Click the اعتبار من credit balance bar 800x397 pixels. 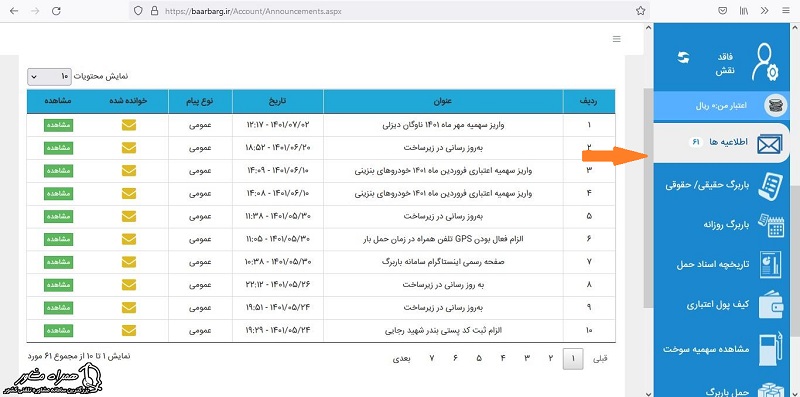click(722, 106)
